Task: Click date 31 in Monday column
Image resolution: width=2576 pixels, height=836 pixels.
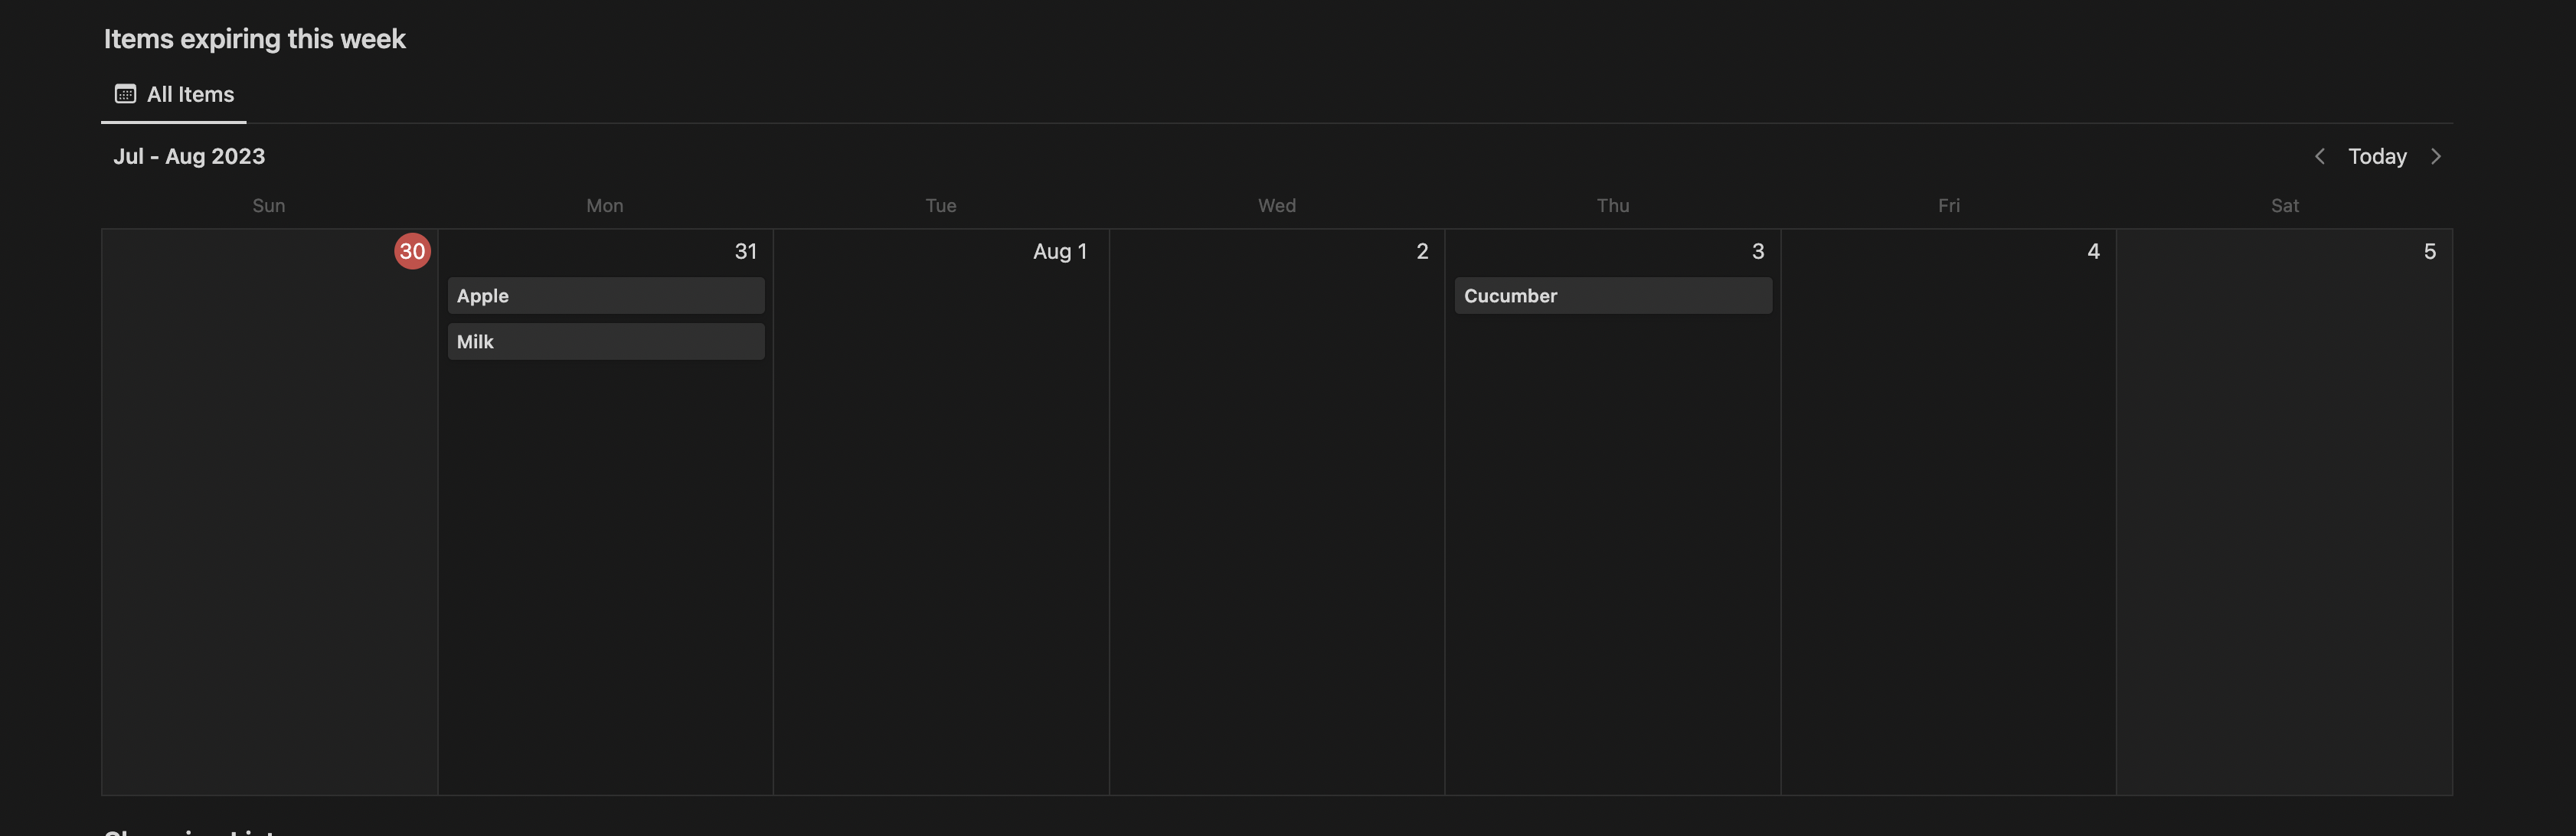Action: pos(745,251)
